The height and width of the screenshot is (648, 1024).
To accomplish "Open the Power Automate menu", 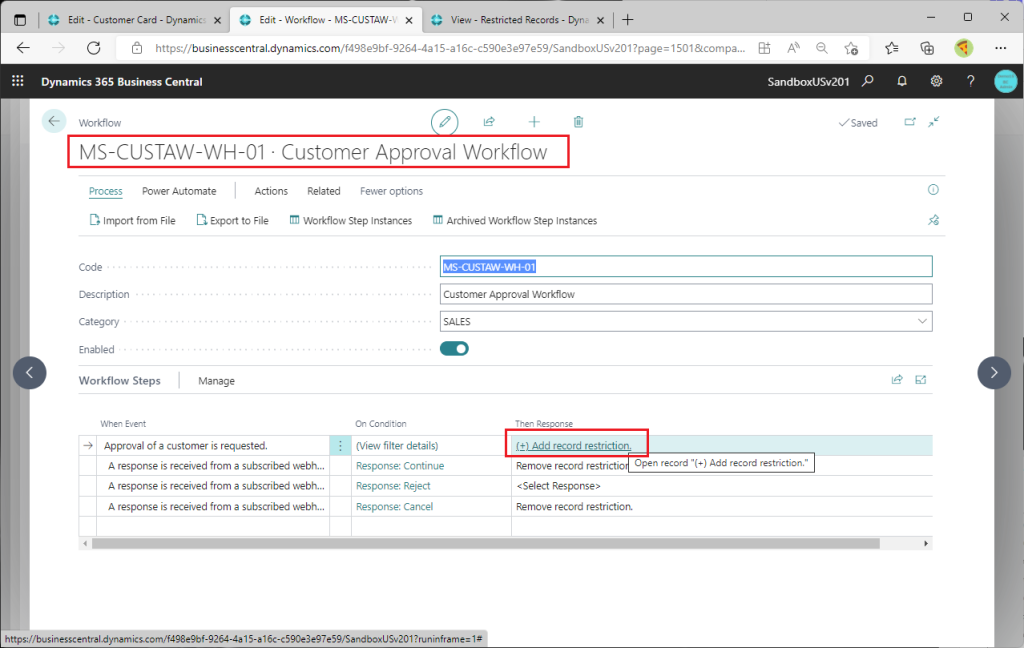I will pyautogui.click(x=179, y=191).
